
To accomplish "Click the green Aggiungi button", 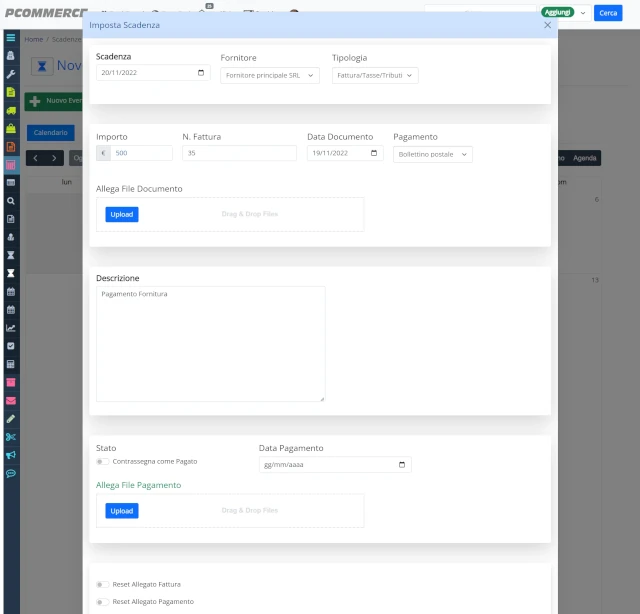I will (558, 13).
